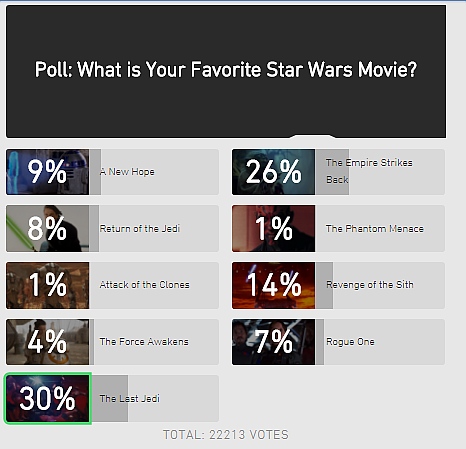Click the highlighted Last Jedi thumbnail

tap(48, 398)
